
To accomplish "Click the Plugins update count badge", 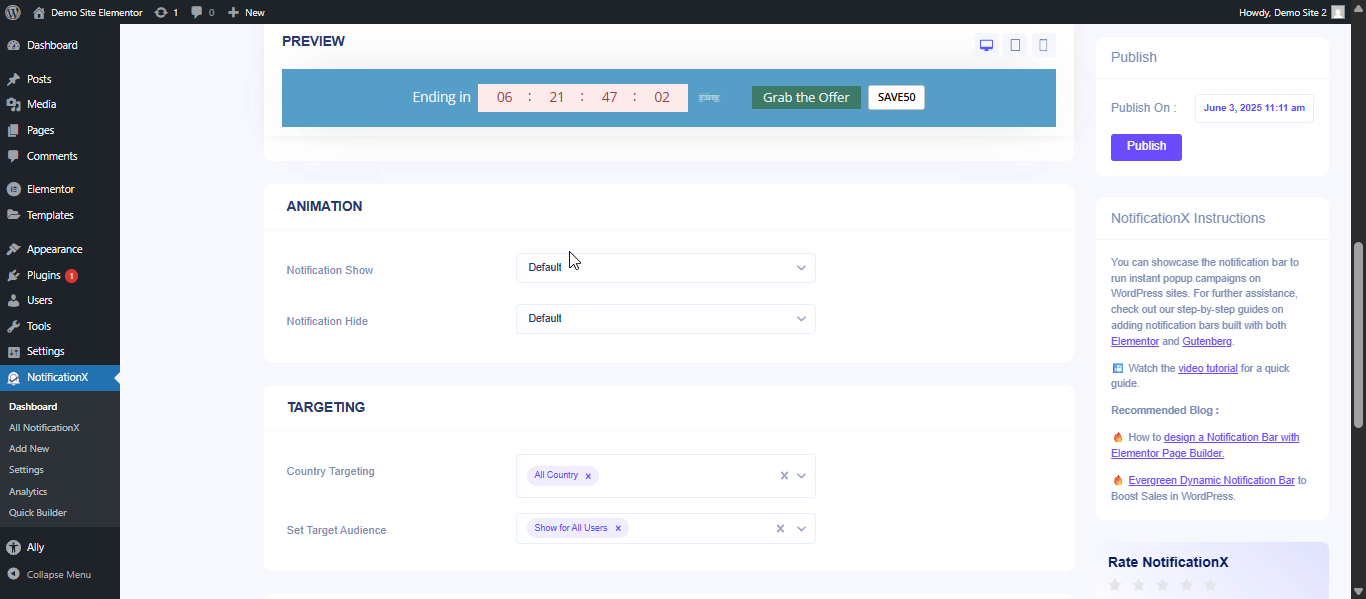I will click(x=72, y=275).
